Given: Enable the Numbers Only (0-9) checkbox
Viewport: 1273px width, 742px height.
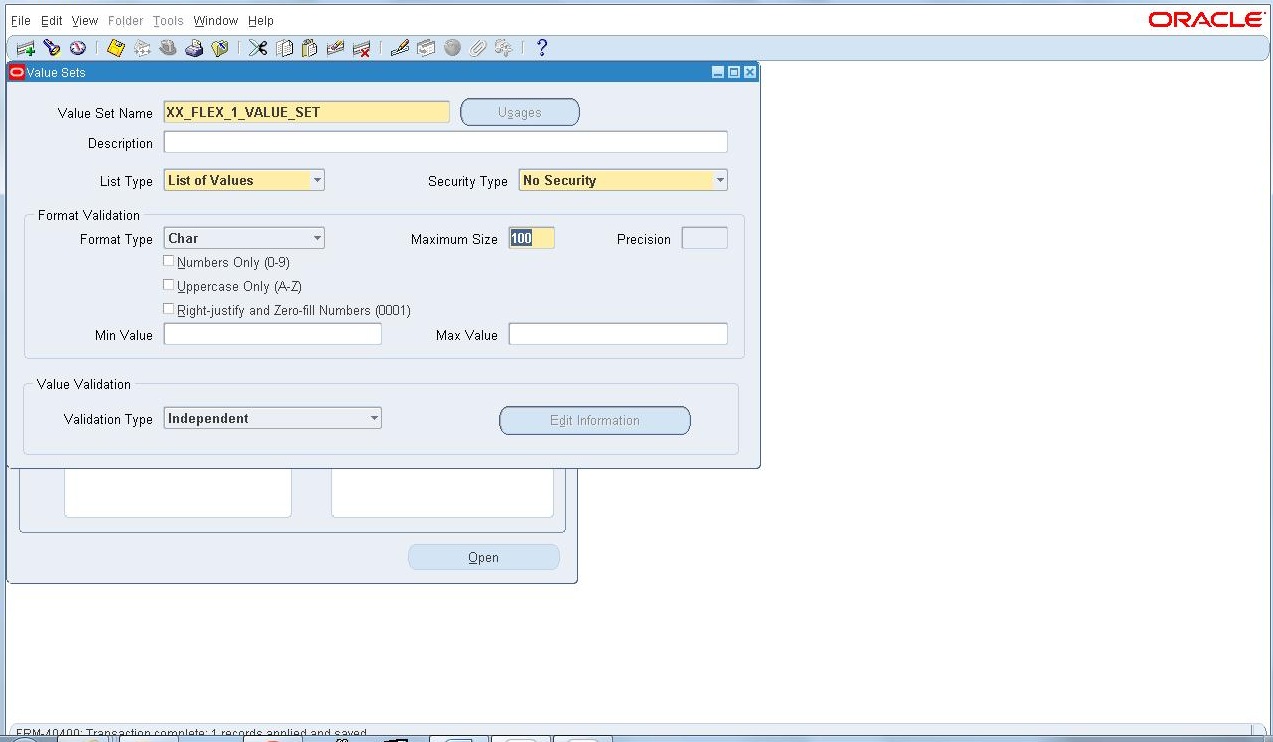Looking at the screenshot, I should (x=169, y=260).
